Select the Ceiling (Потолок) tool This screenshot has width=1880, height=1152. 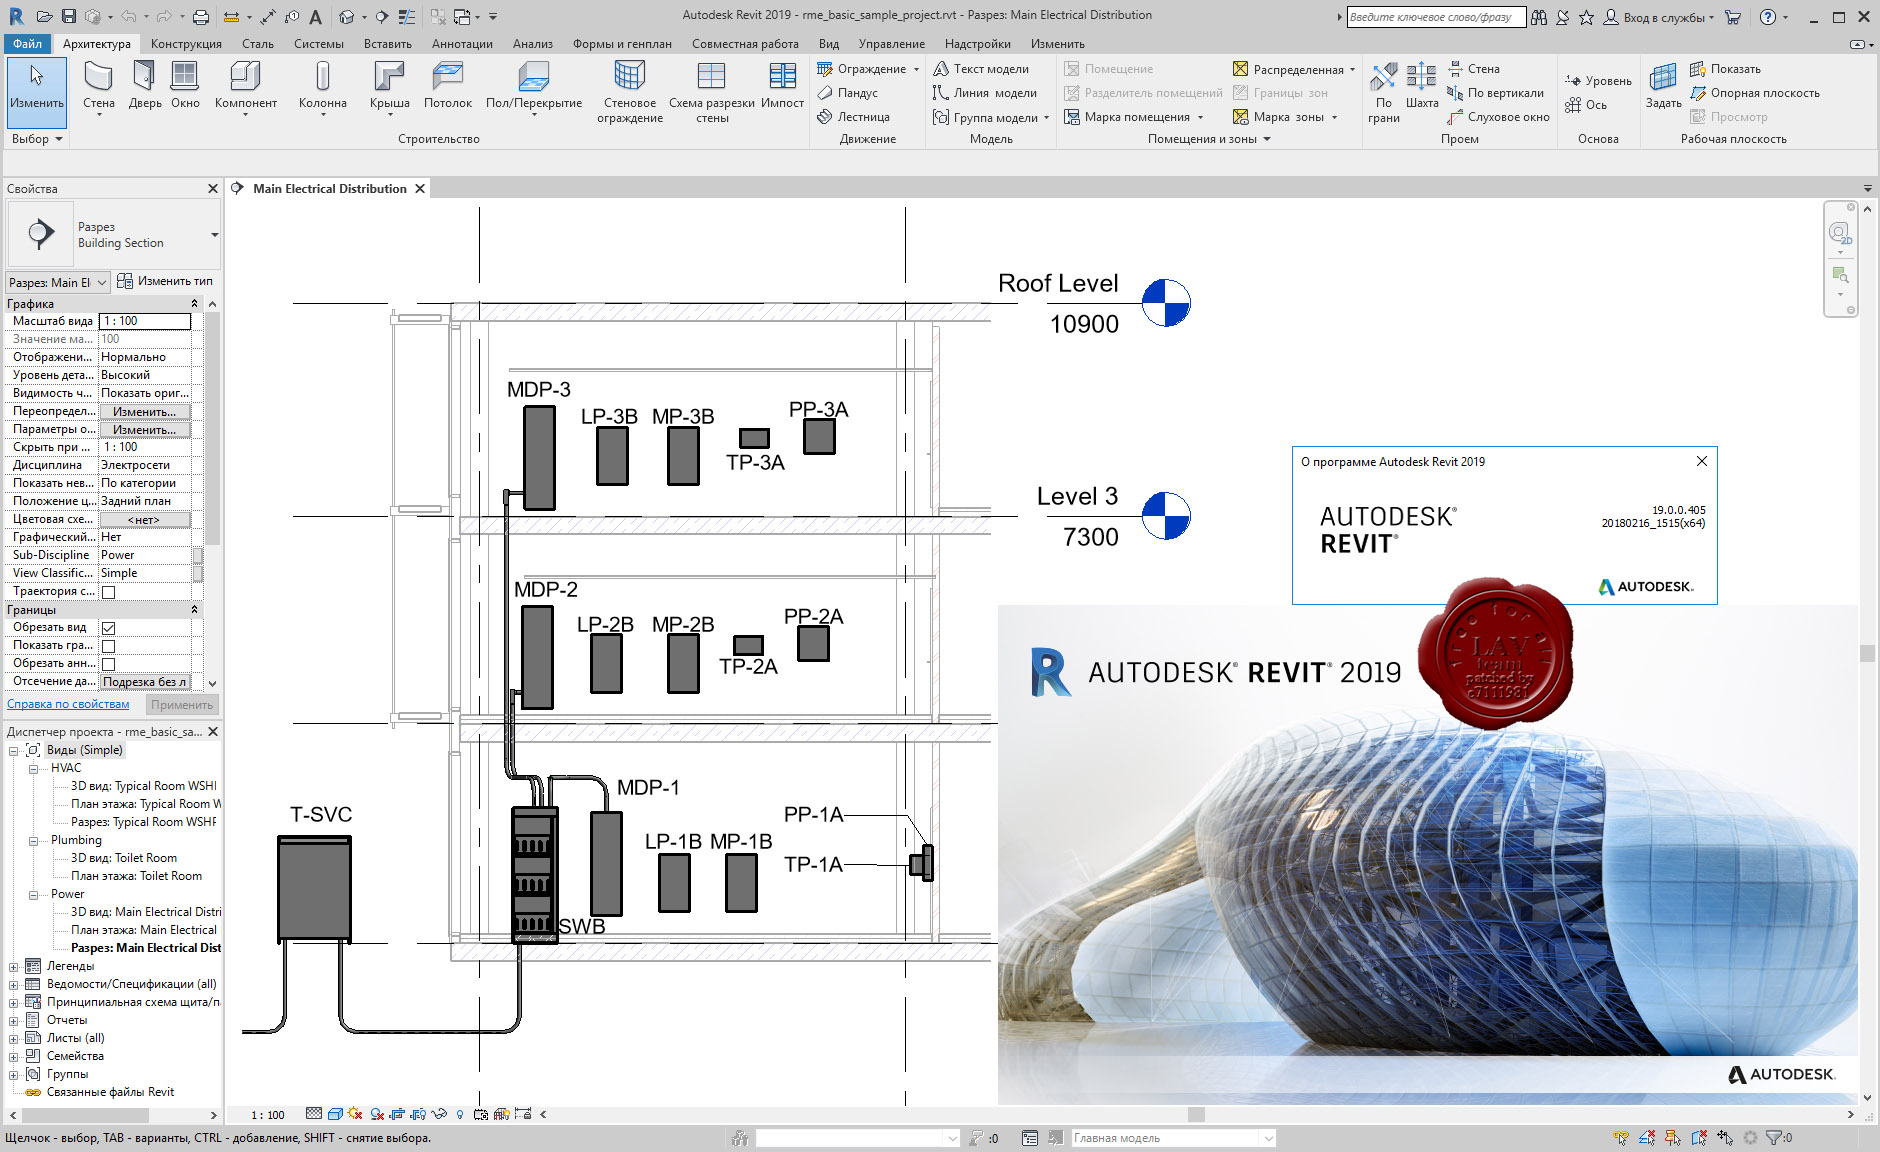(x=447, y=86)
